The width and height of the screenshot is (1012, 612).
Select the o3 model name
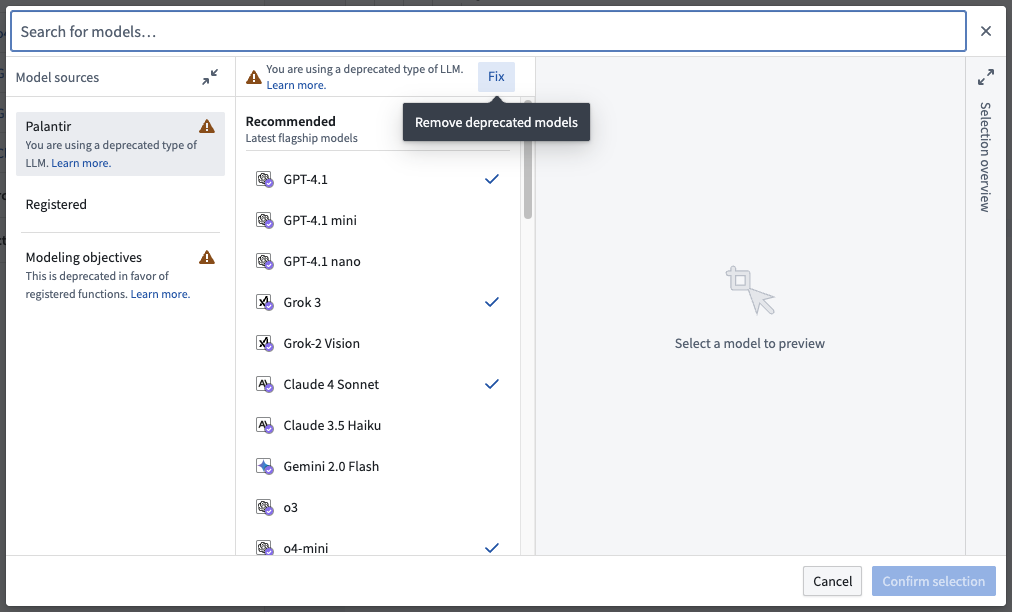pos(290,507)
